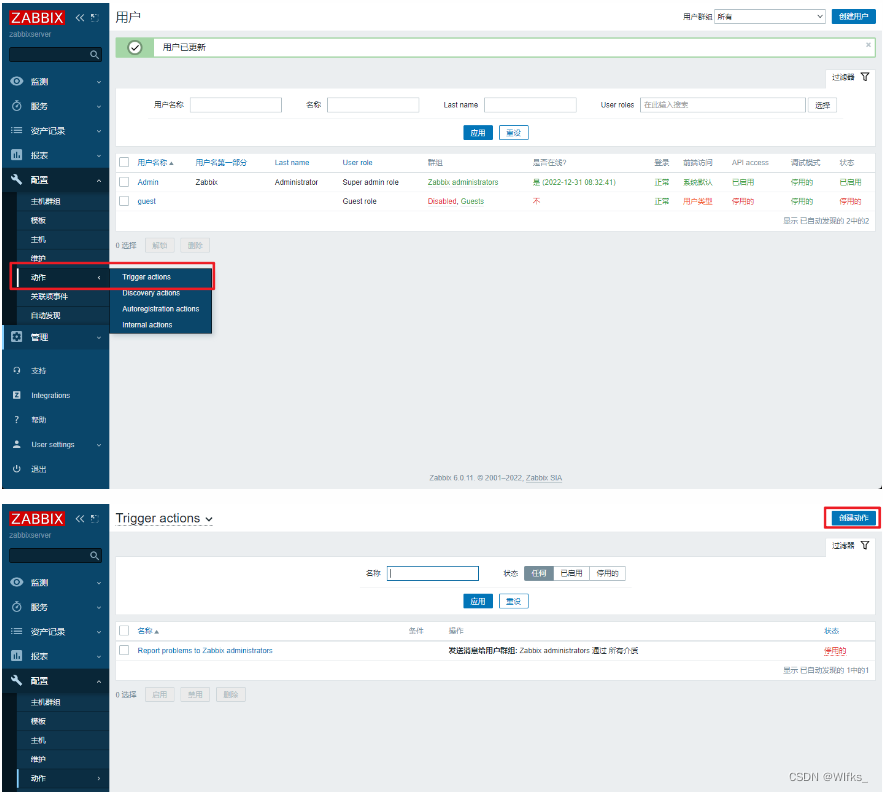Click the 过滤器 funnel icon on the Trigger actions page
This screenshot has height=792, width=883.
coord(865,545)
